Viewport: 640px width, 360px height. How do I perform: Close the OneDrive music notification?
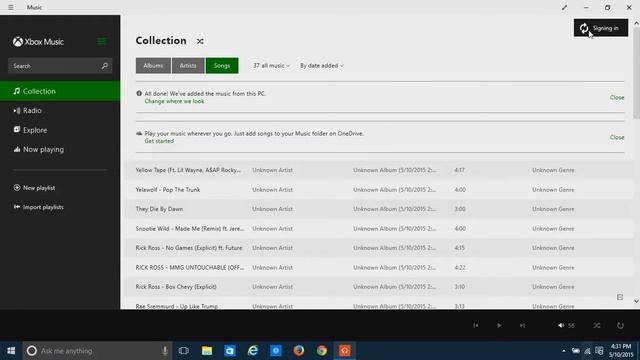pos(617,137)
